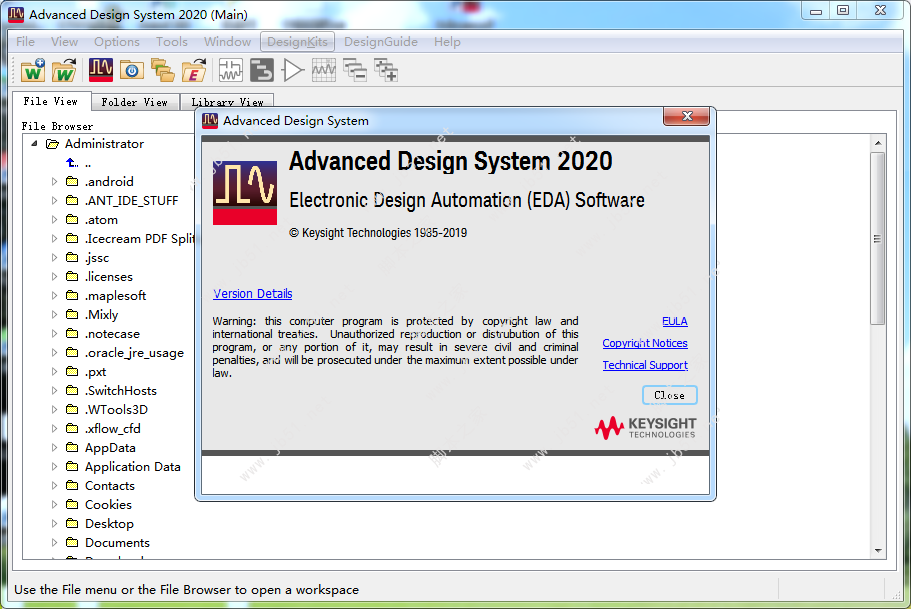Open the Copyright Notices link
911x609 pixels.
[x=645, y=343]
